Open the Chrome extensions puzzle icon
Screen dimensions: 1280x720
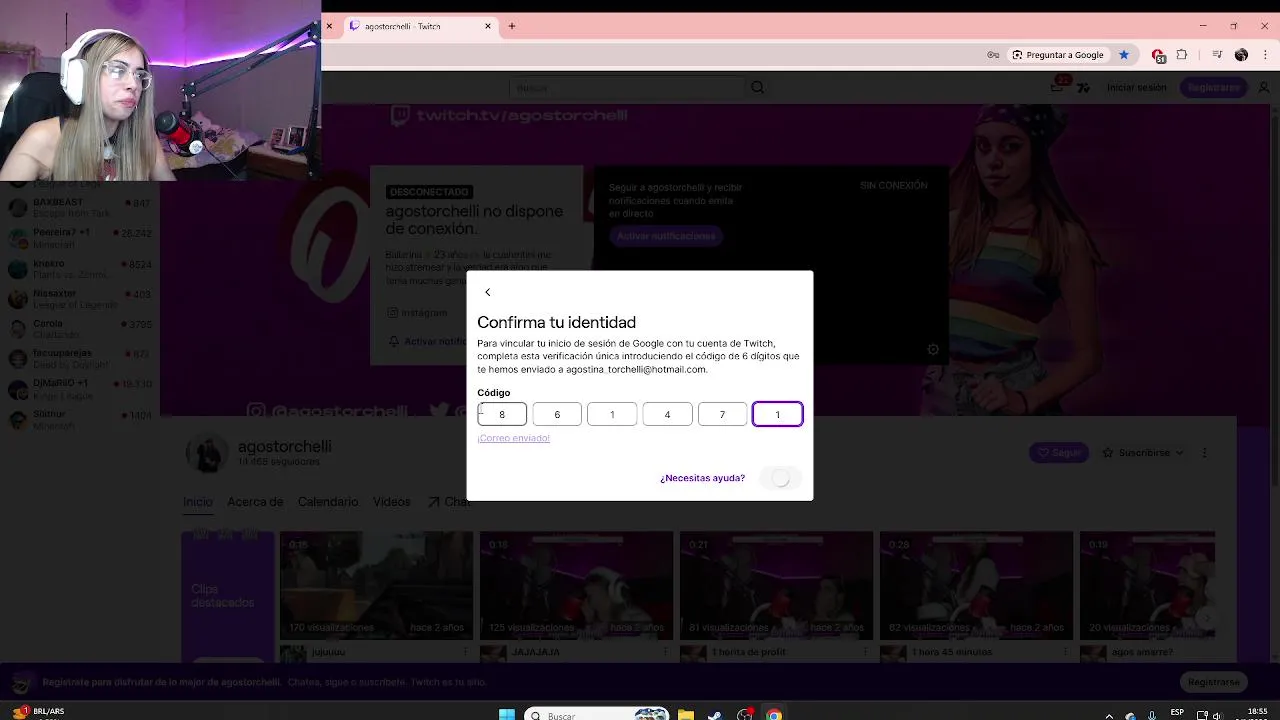[1182, 55]
